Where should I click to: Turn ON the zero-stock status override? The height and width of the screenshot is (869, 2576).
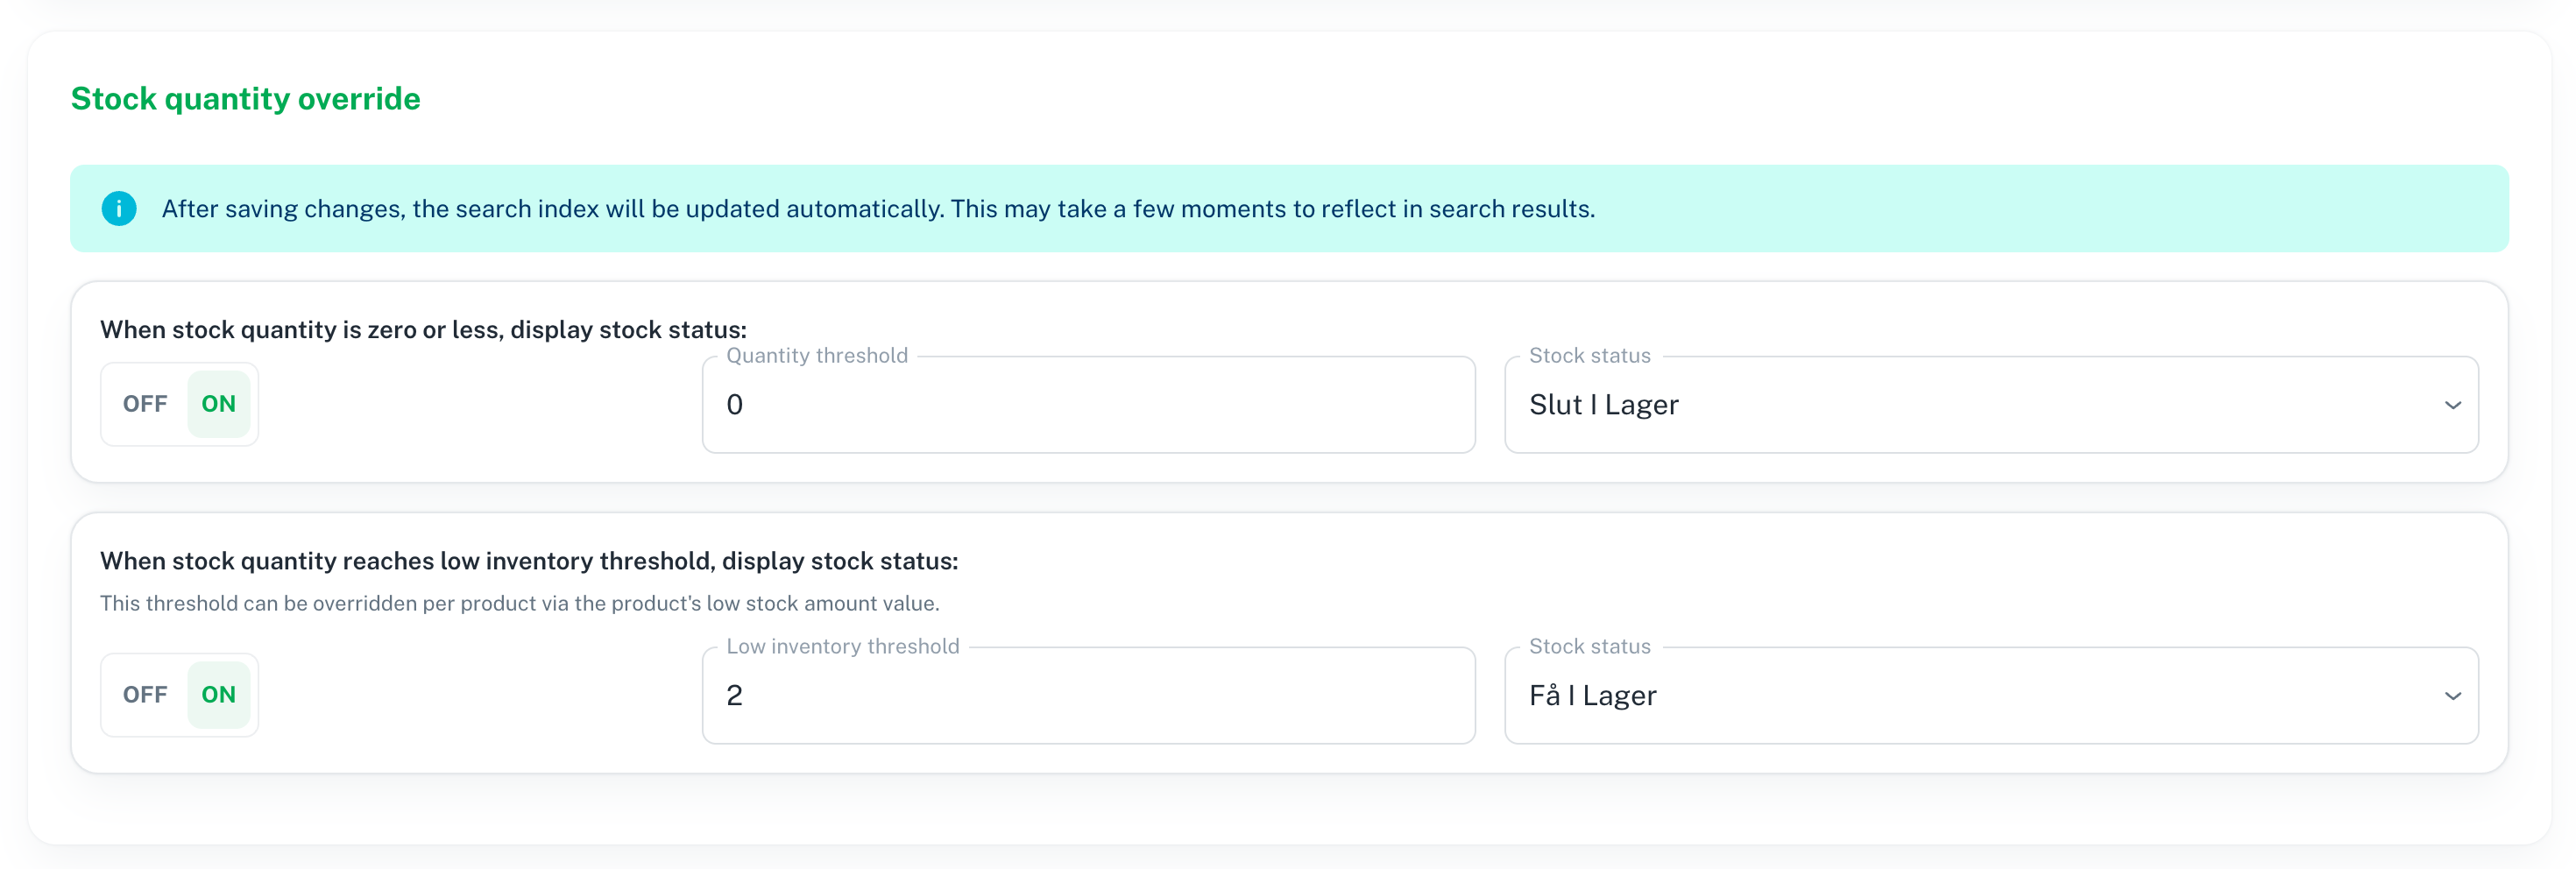click(218, 404)
